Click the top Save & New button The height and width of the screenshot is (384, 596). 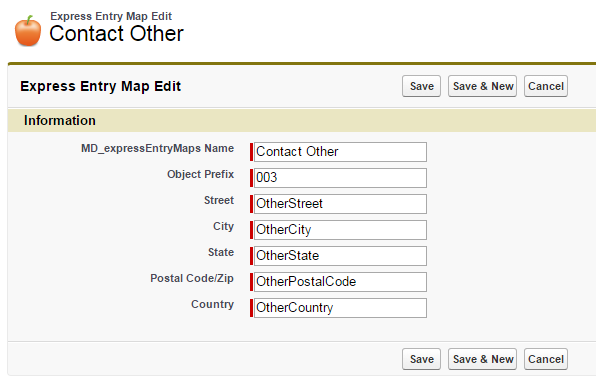[482, 86]
